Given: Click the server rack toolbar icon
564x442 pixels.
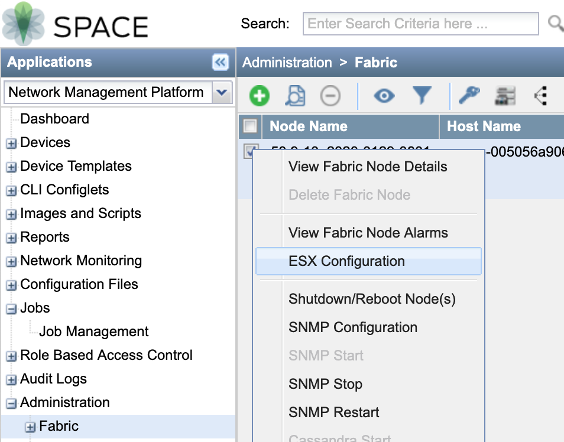Looking at the screenshot, I should pyautogui.click(x=505, y=96).
